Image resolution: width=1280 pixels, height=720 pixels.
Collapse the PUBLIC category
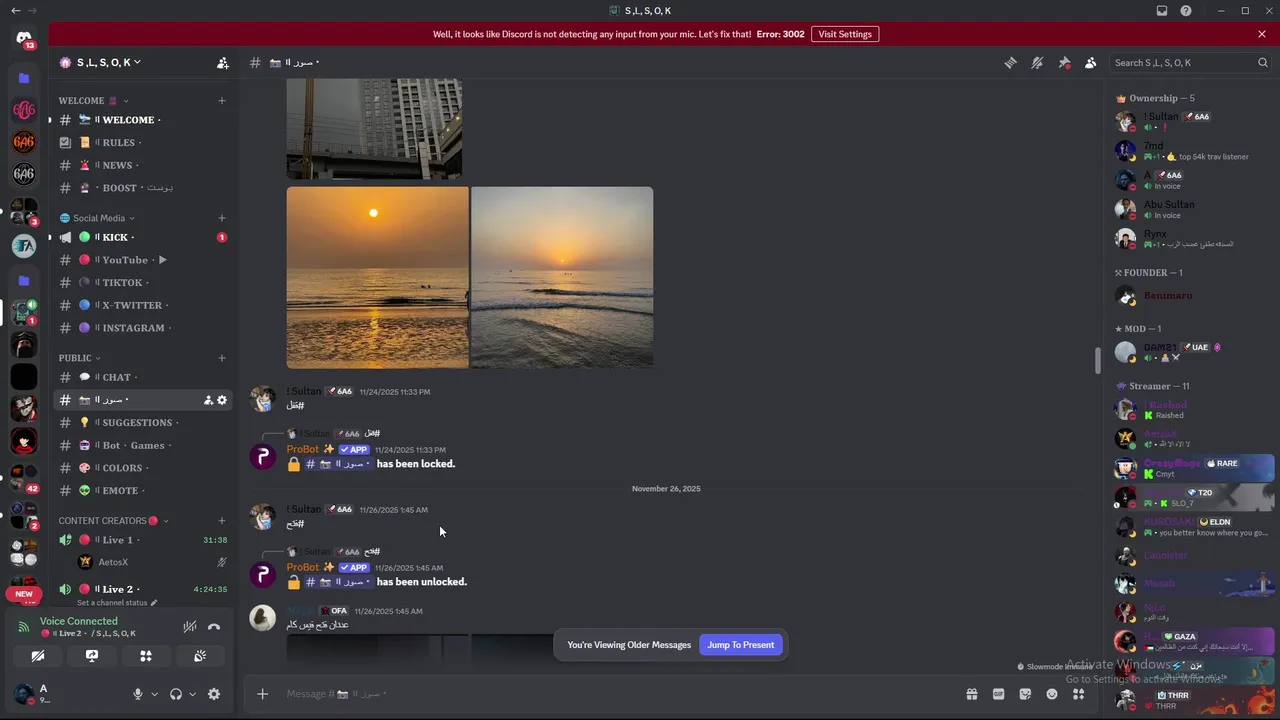79,358
